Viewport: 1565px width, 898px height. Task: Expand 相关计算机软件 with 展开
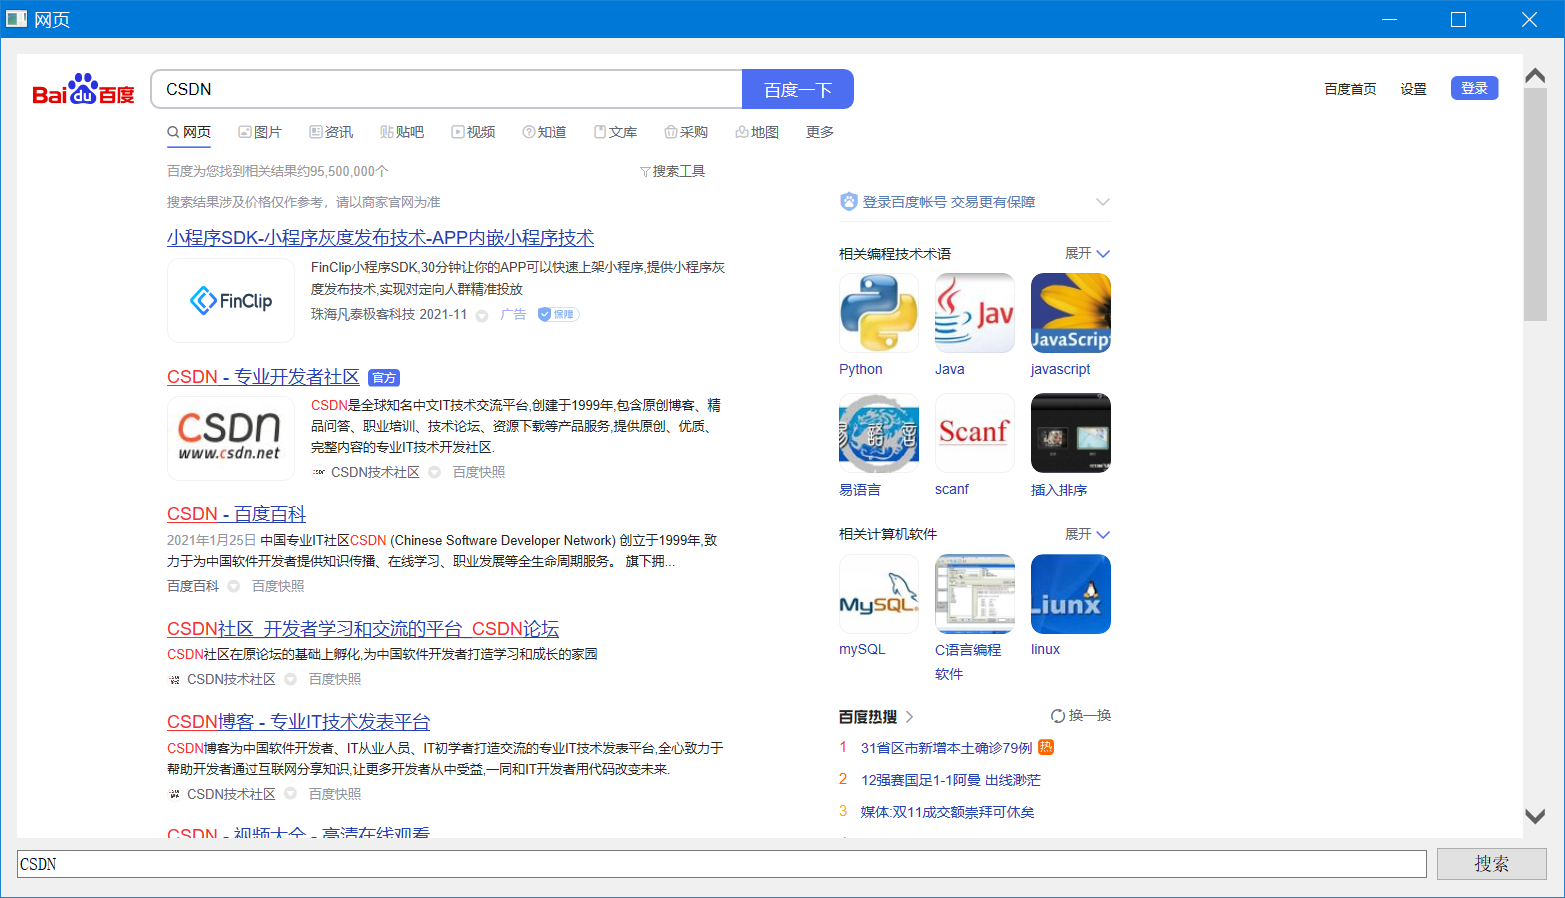point(1088,534)
